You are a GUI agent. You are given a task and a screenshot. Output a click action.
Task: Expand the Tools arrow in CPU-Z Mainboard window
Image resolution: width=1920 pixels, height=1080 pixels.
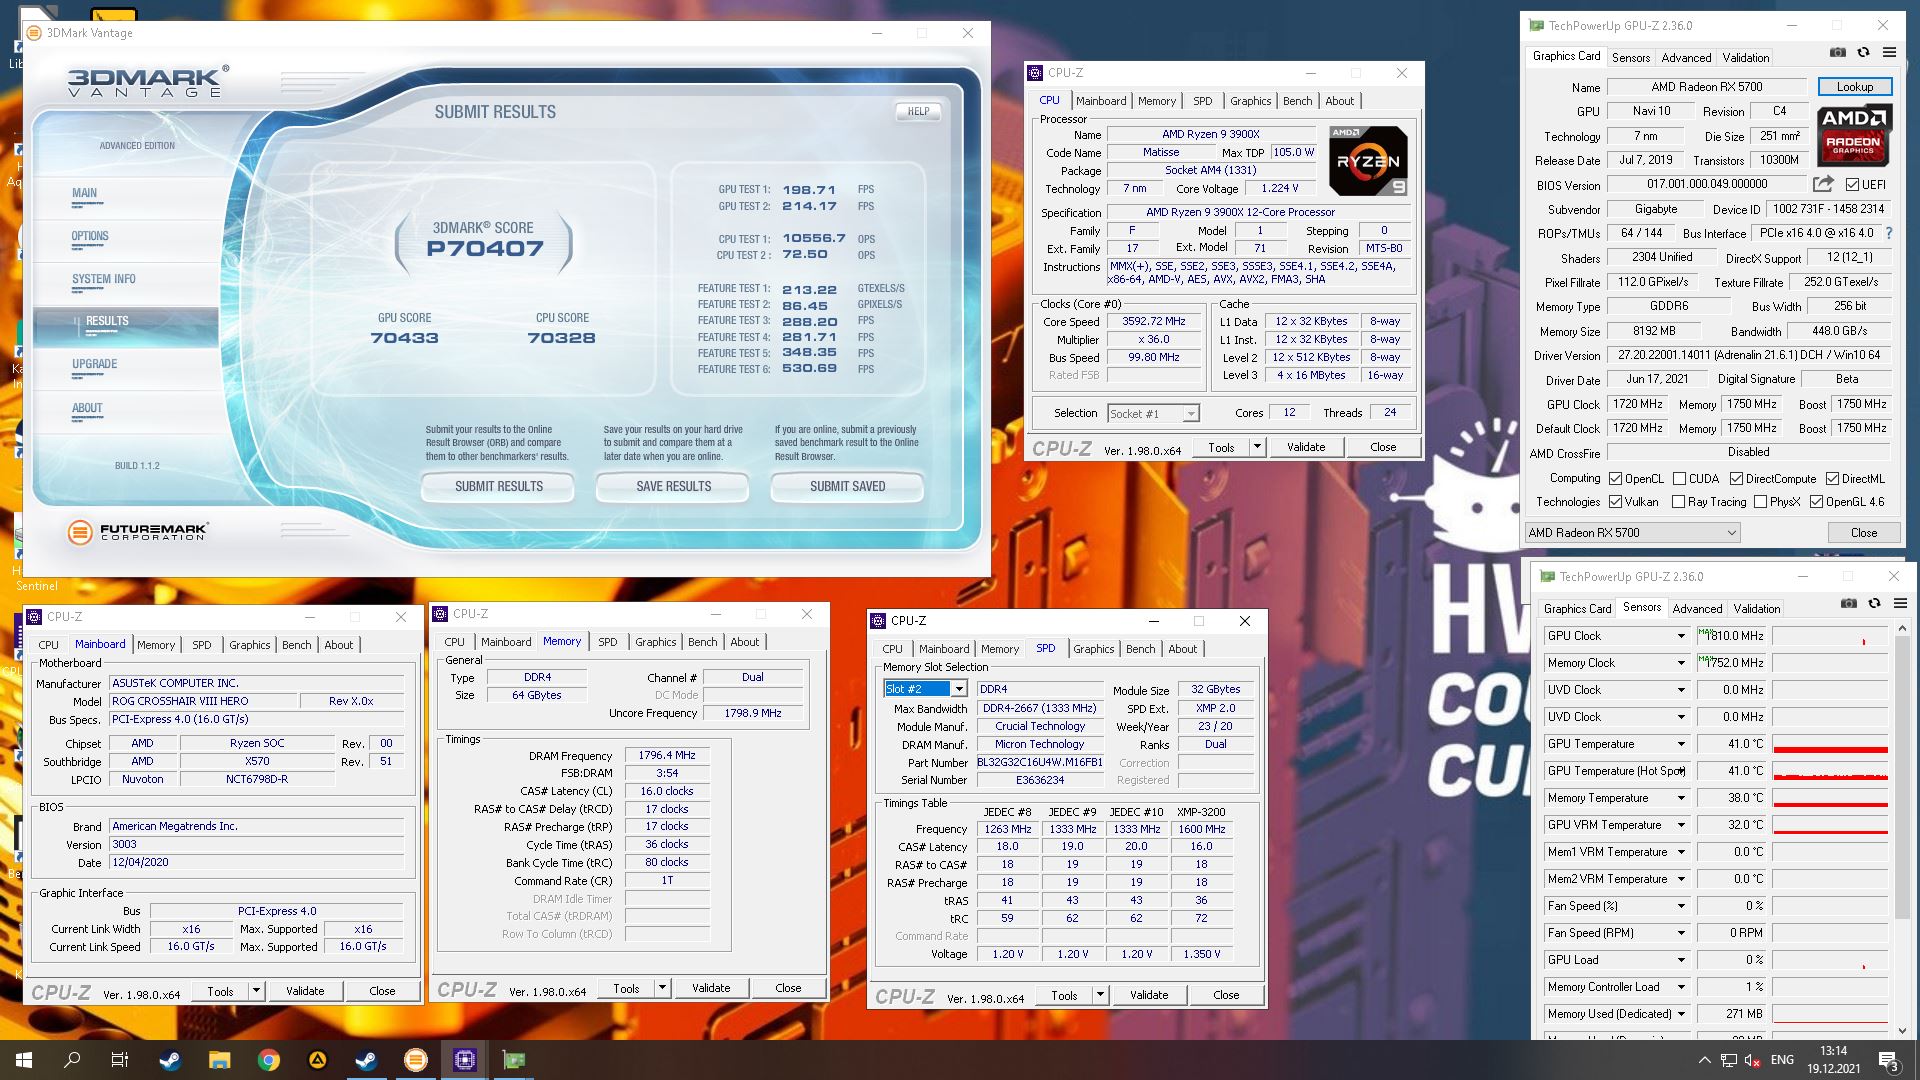256,991
